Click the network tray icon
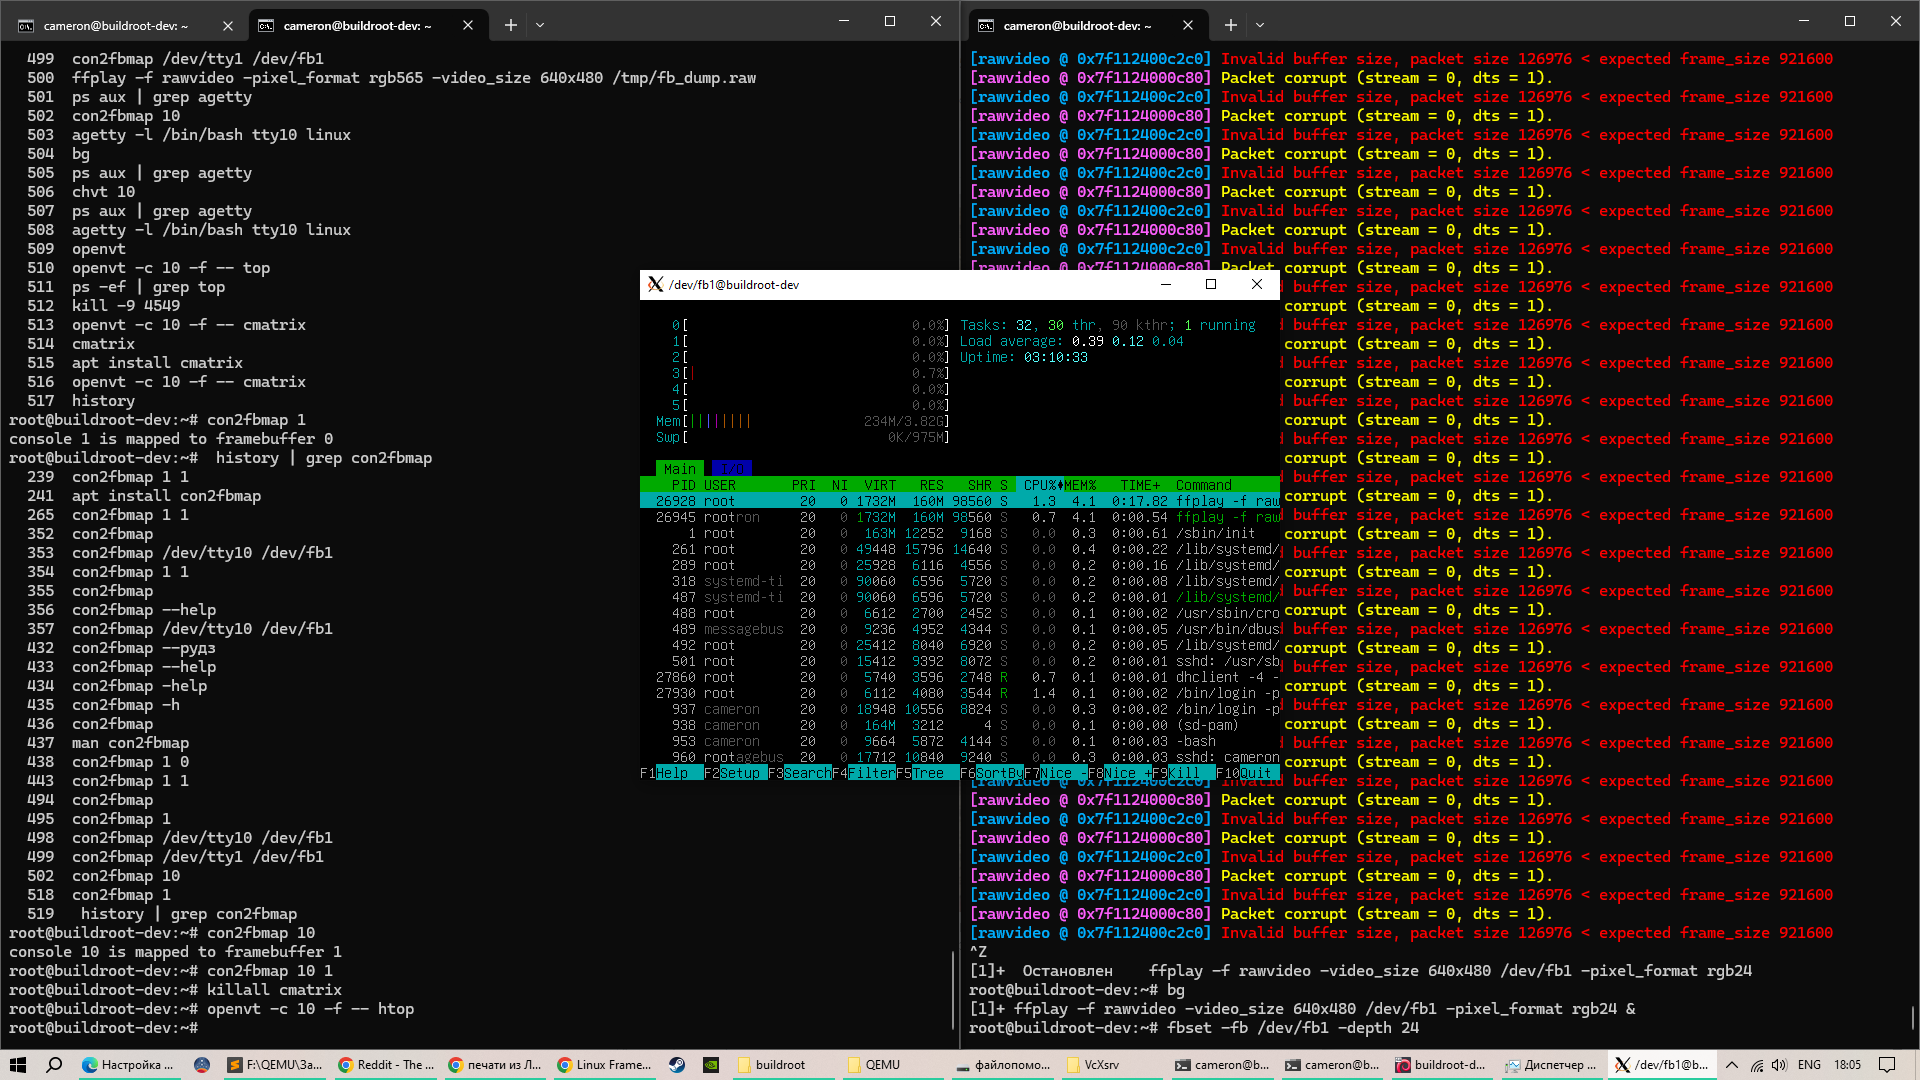 1757,1065
